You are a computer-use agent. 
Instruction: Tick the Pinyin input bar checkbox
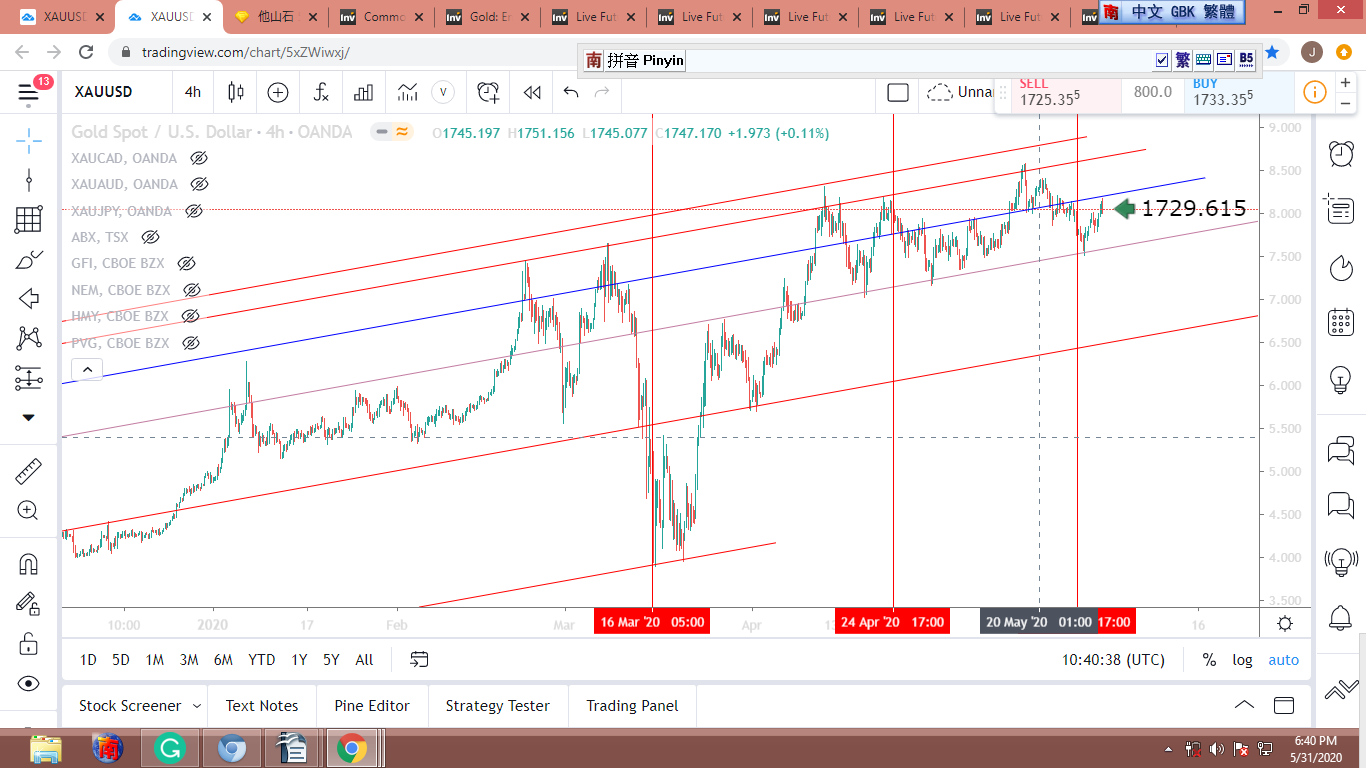pos(1162,60)
